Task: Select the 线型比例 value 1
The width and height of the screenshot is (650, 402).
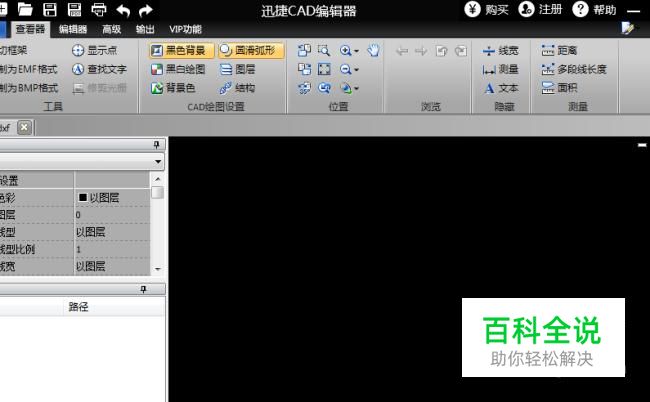Action: click(112, 249)
